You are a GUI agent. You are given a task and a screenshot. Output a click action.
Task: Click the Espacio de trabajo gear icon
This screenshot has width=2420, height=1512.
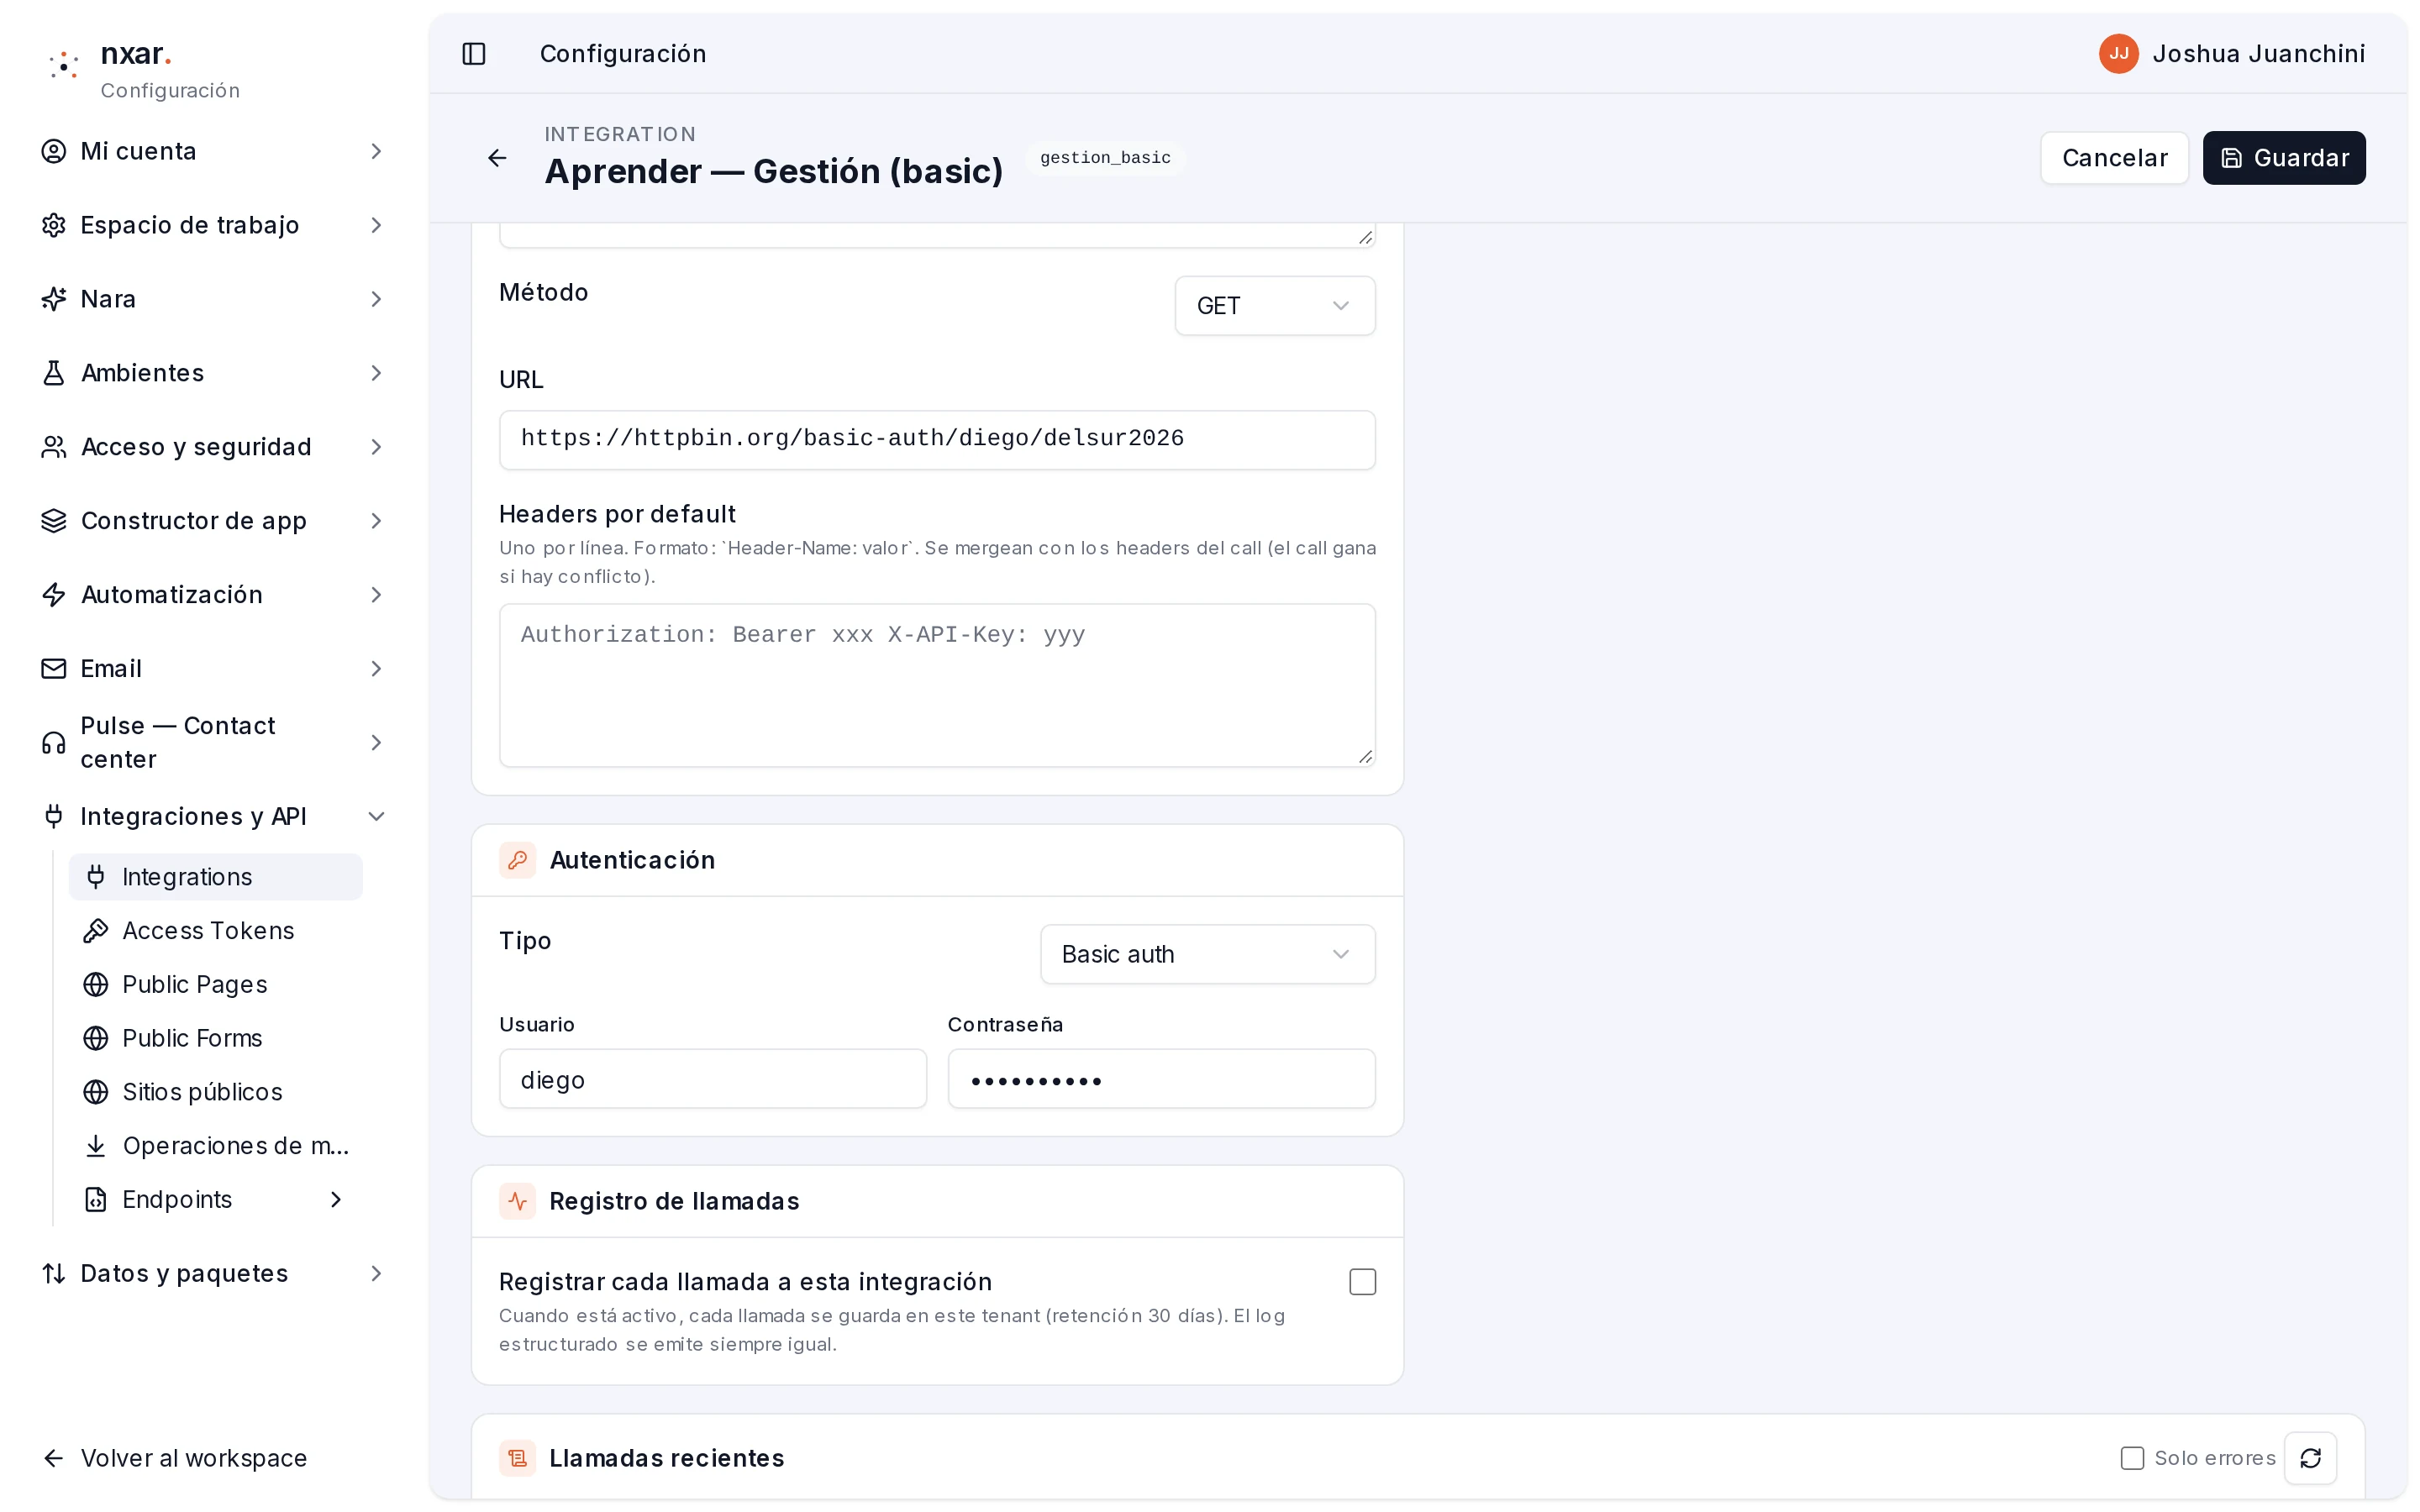[54, 225]
